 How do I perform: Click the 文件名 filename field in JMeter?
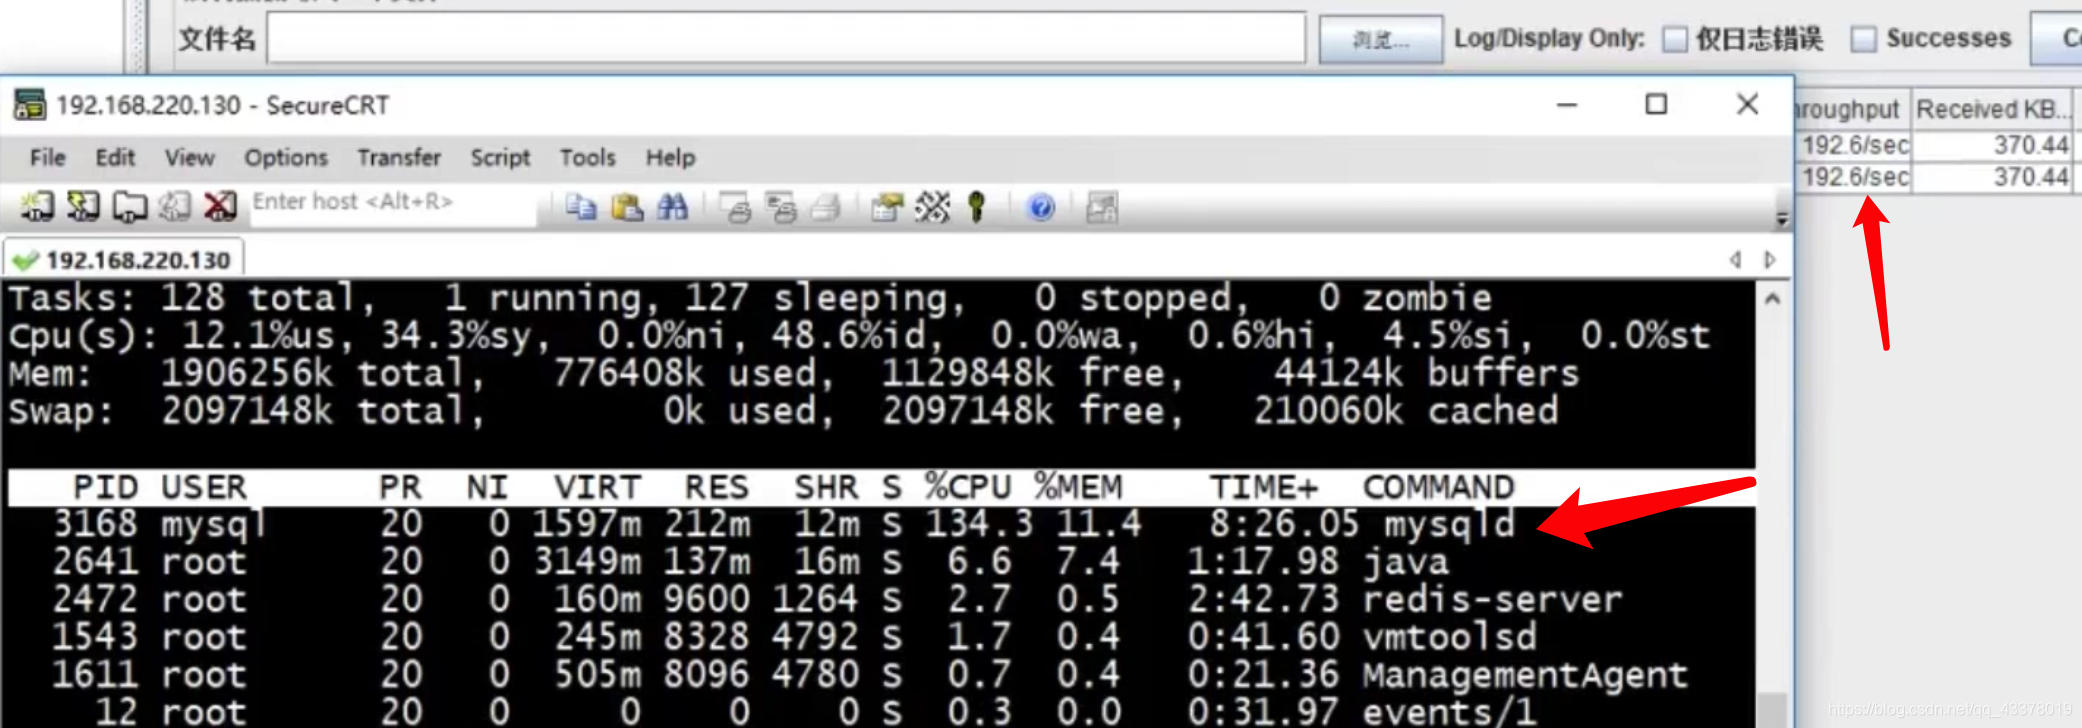click(786, 39)
